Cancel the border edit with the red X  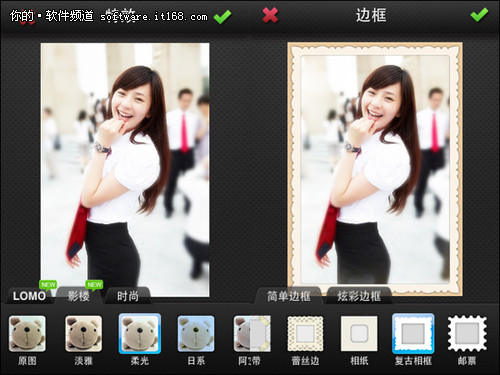(270, 15)
